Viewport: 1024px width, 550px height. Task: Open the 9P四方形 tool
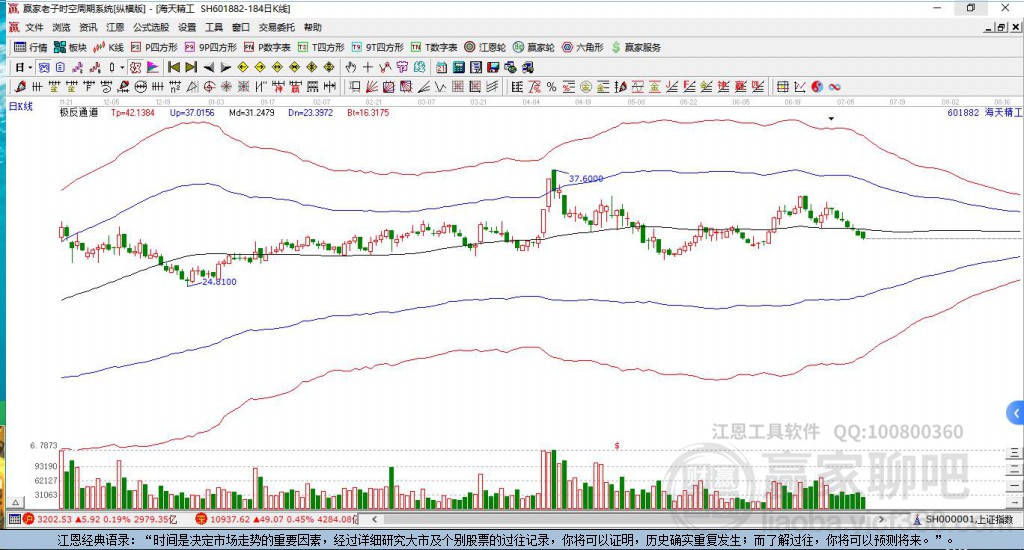point(211,47)
